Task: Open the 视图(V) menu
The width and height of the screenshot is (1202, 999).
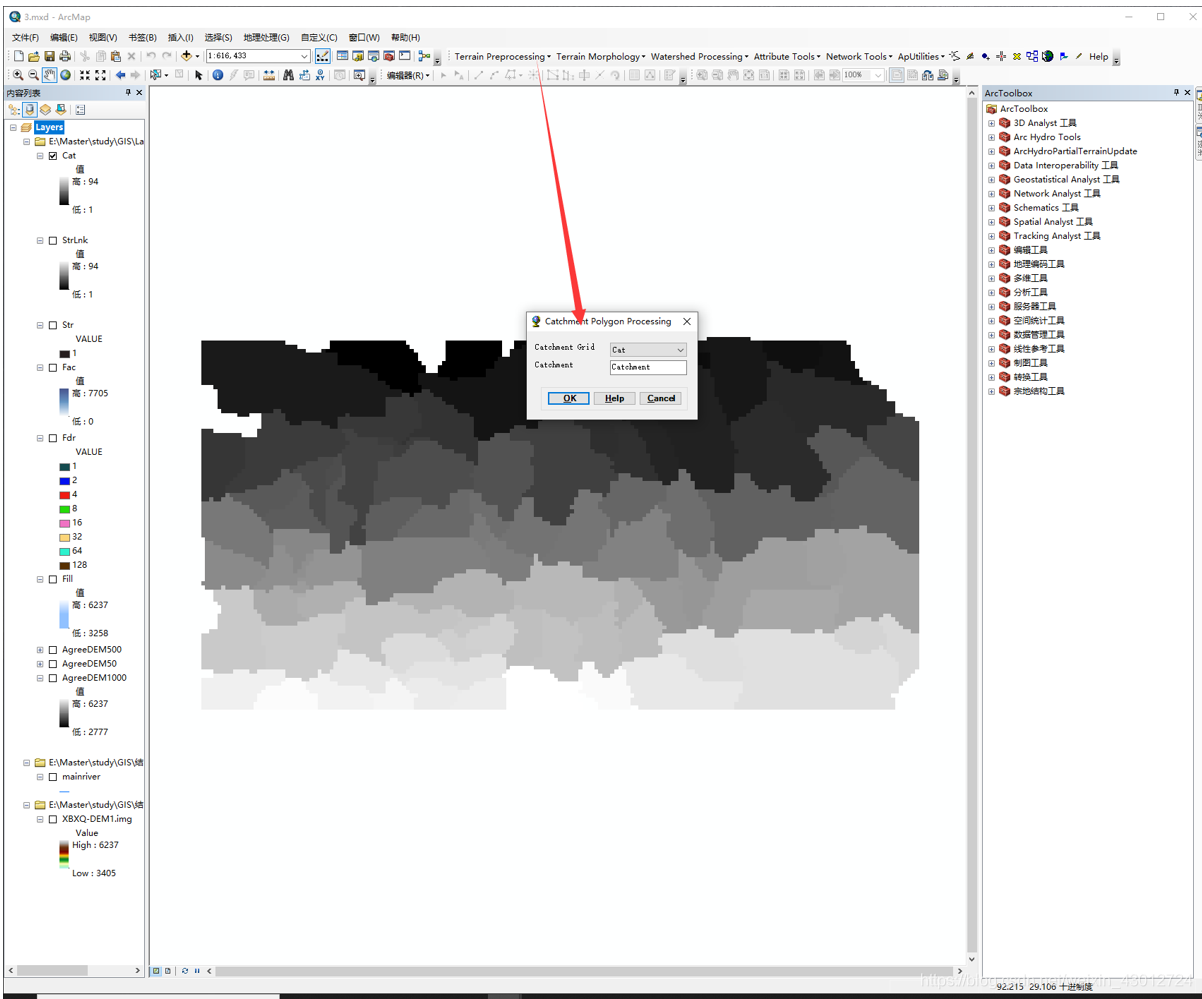Action: point(102,37)
